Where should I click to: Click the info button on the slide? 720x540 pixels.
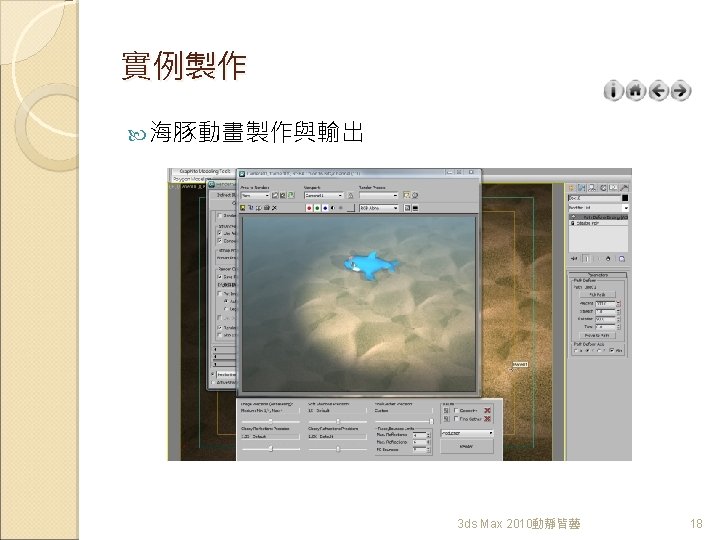click(x=613, y=91)
